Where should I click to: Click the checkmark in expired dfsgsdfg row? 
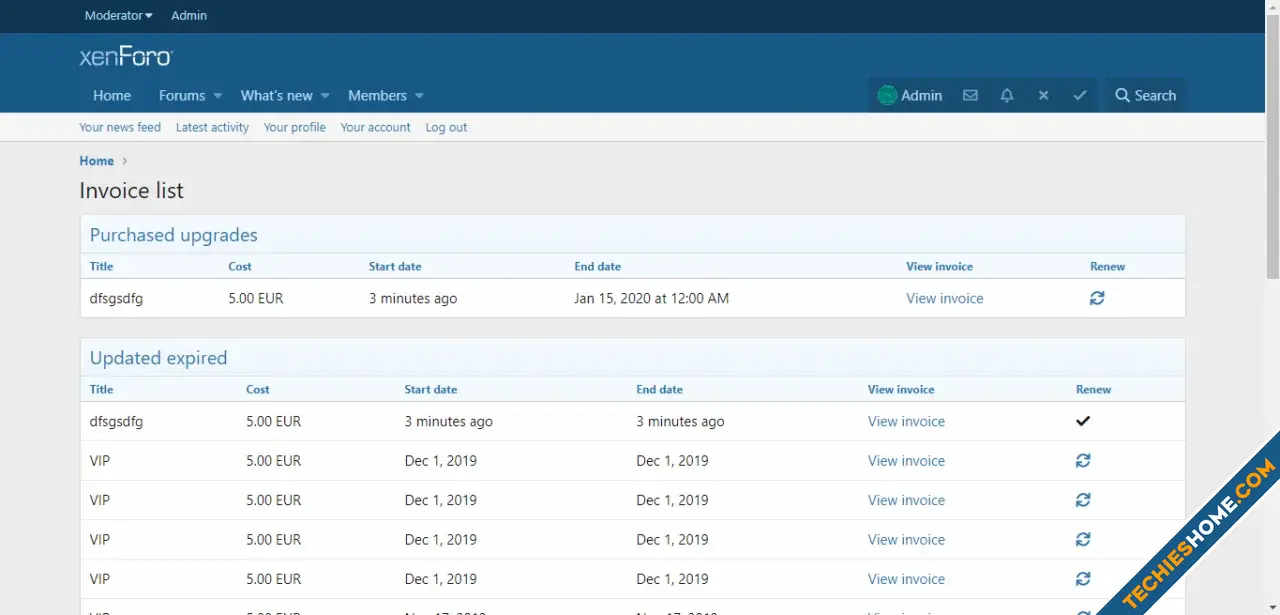[1083, 421]
